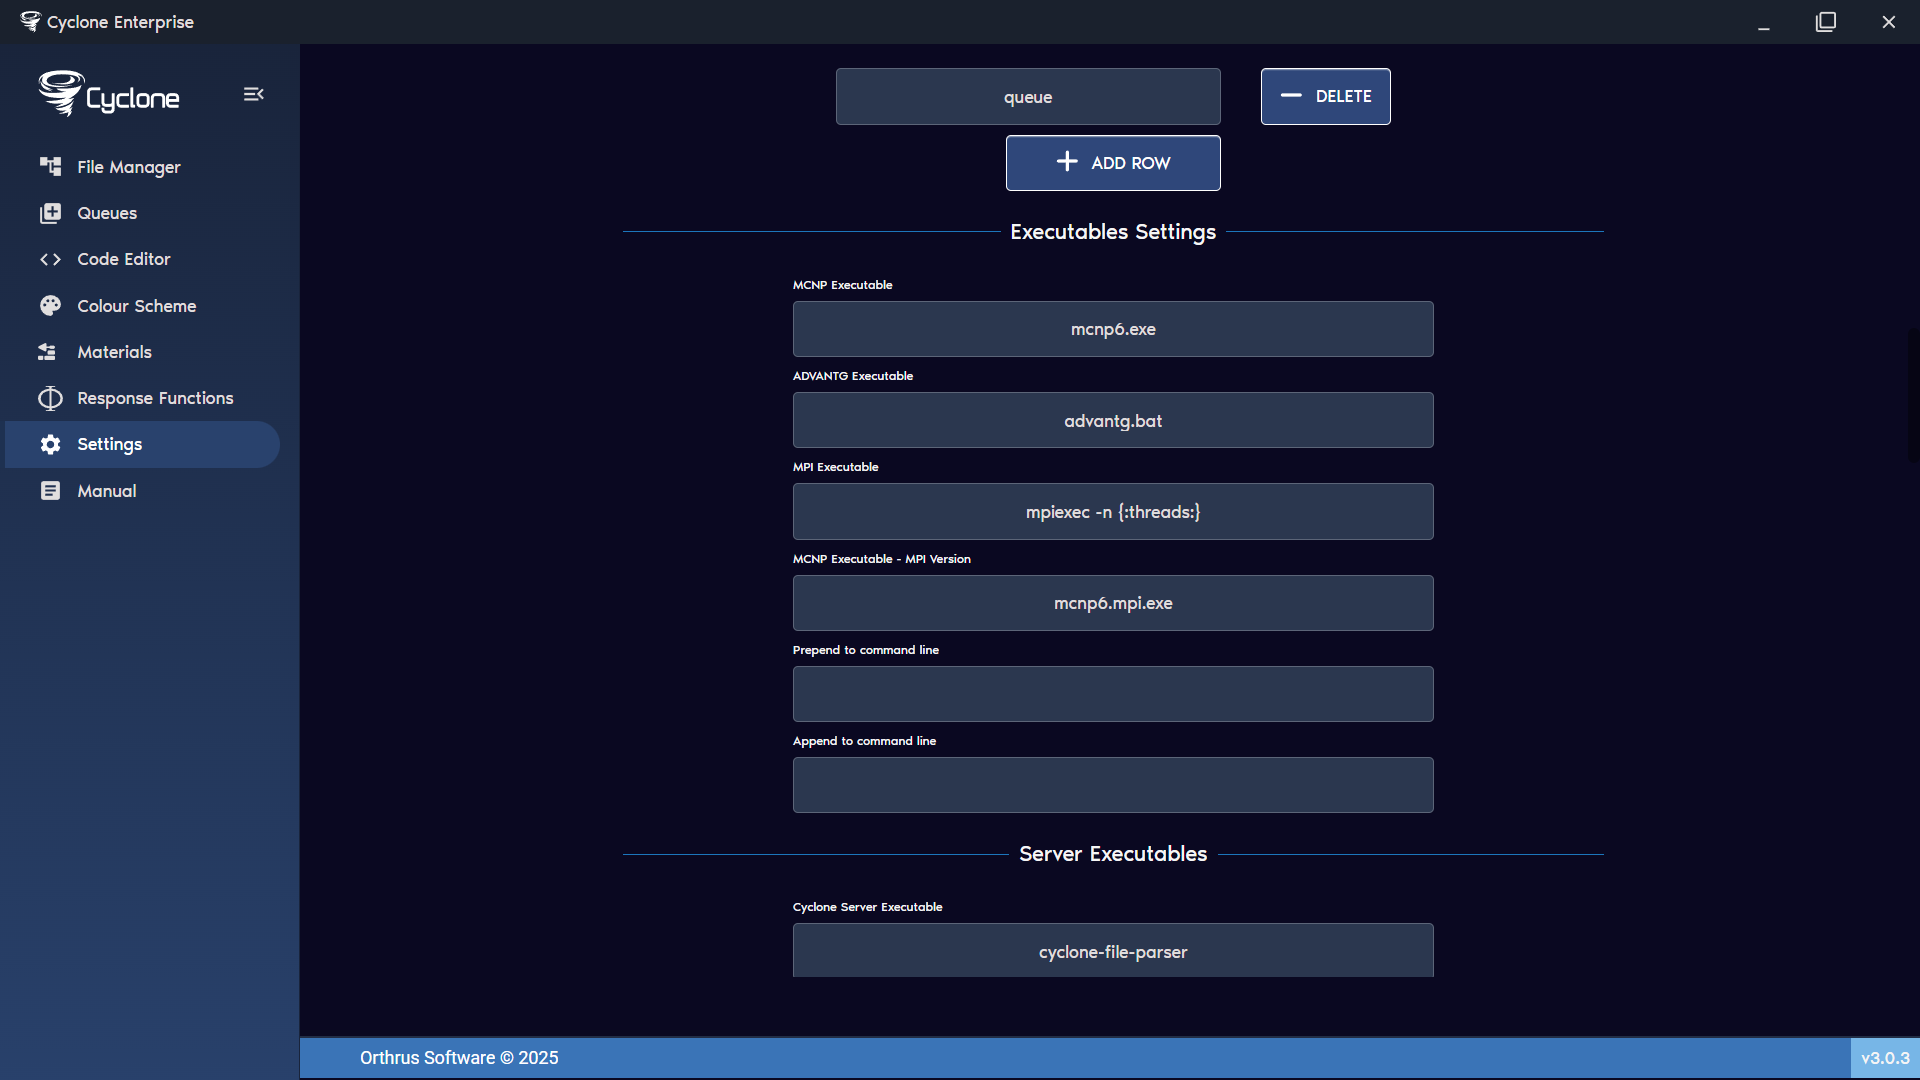Click DELETE to remove the queue
The image size is (1920, 1080).
pos(1325,96)
